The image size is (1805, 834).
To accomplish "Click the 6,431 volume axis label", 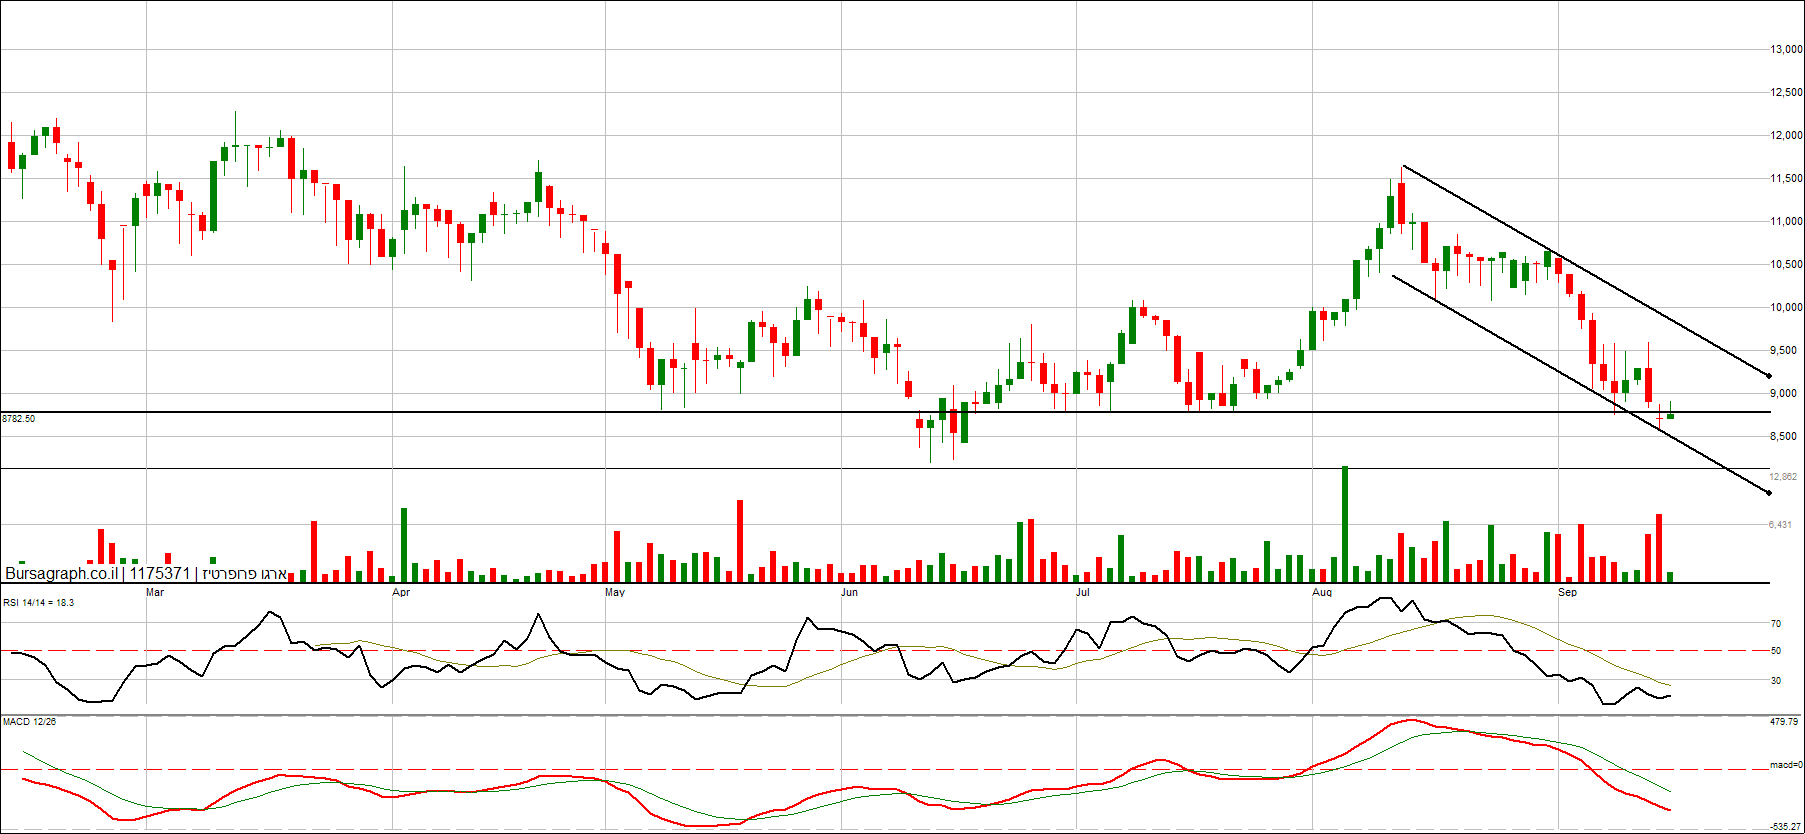I will point(1780,524).
